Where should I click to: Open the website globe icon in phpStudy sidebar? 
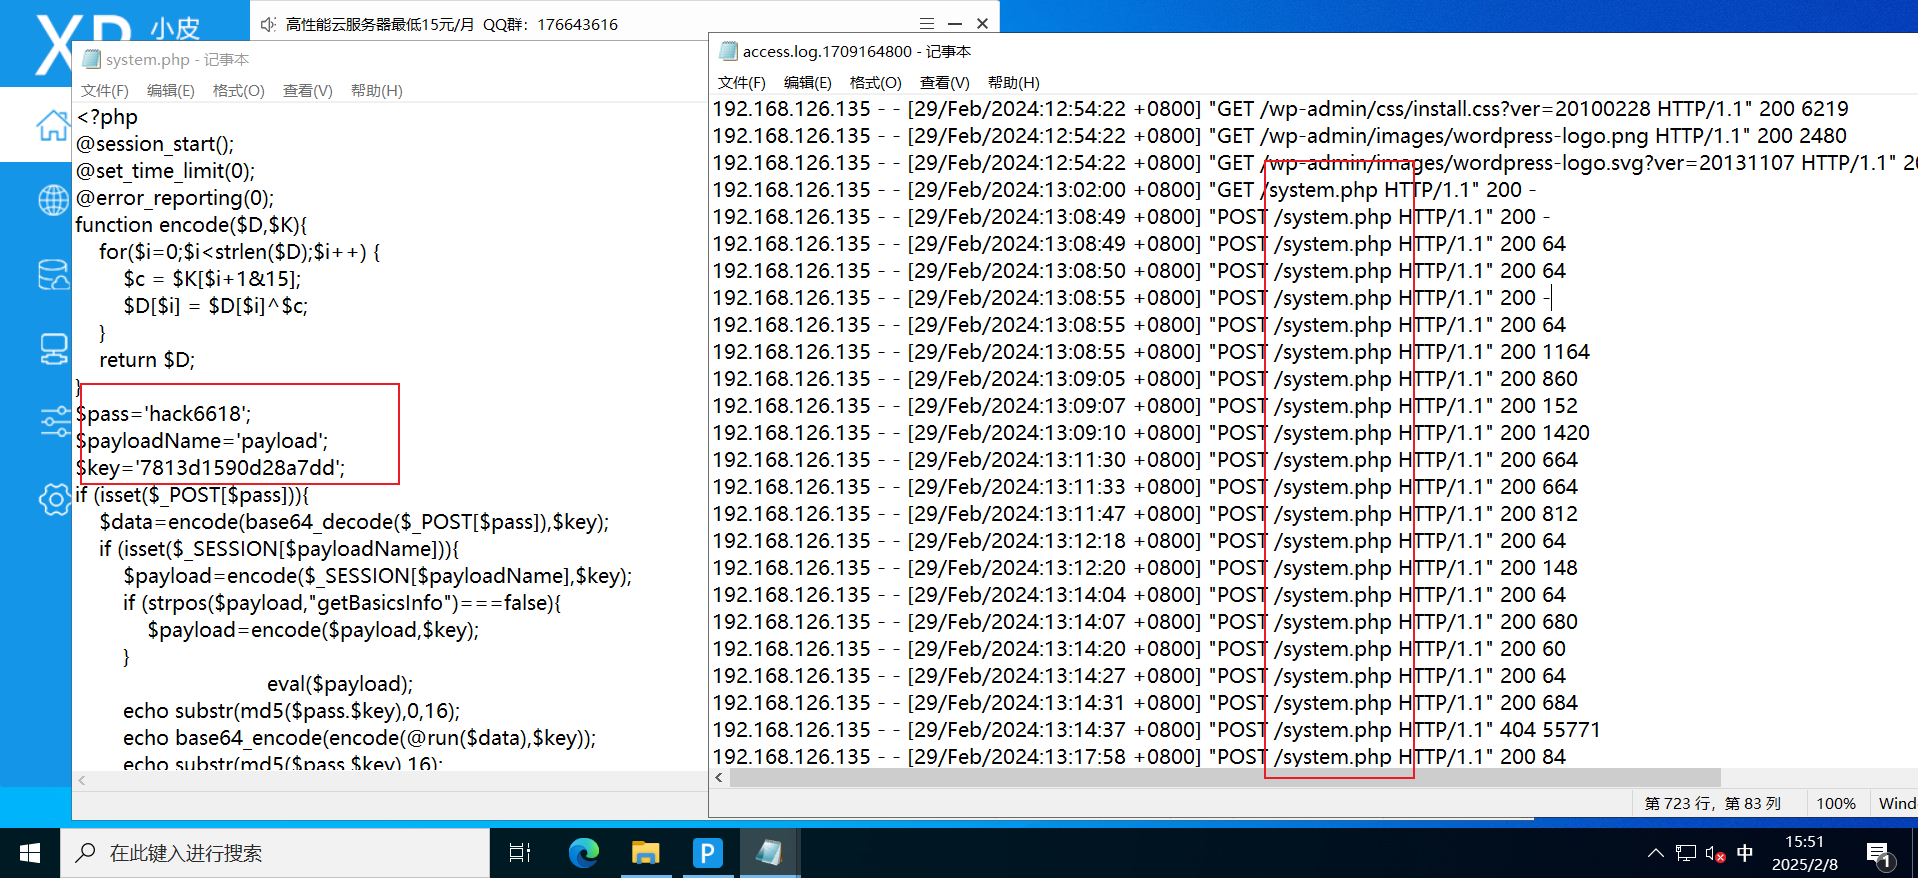coord(53,200)
